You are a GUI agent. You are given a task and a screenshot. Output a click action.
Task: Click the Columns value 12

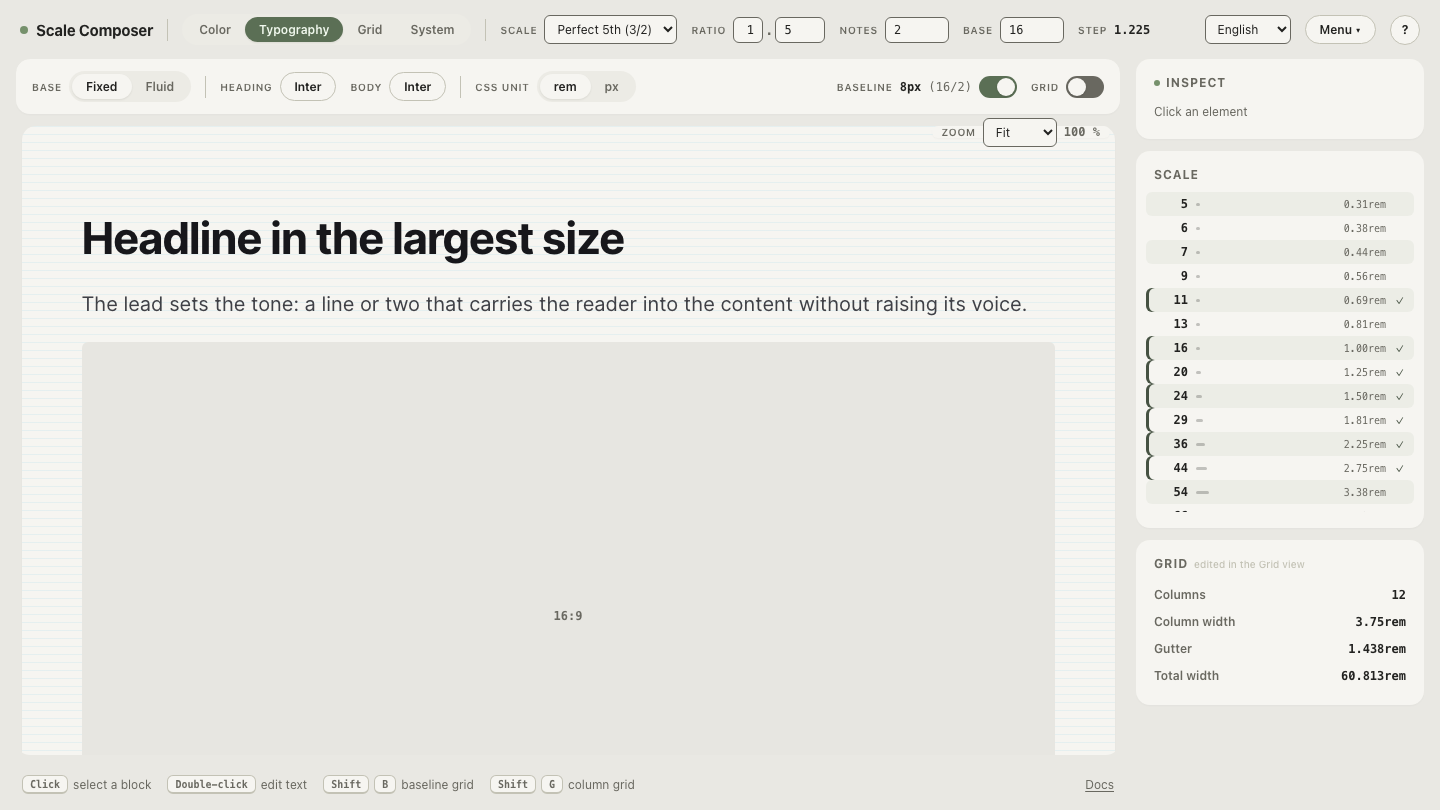(1398, 595)
